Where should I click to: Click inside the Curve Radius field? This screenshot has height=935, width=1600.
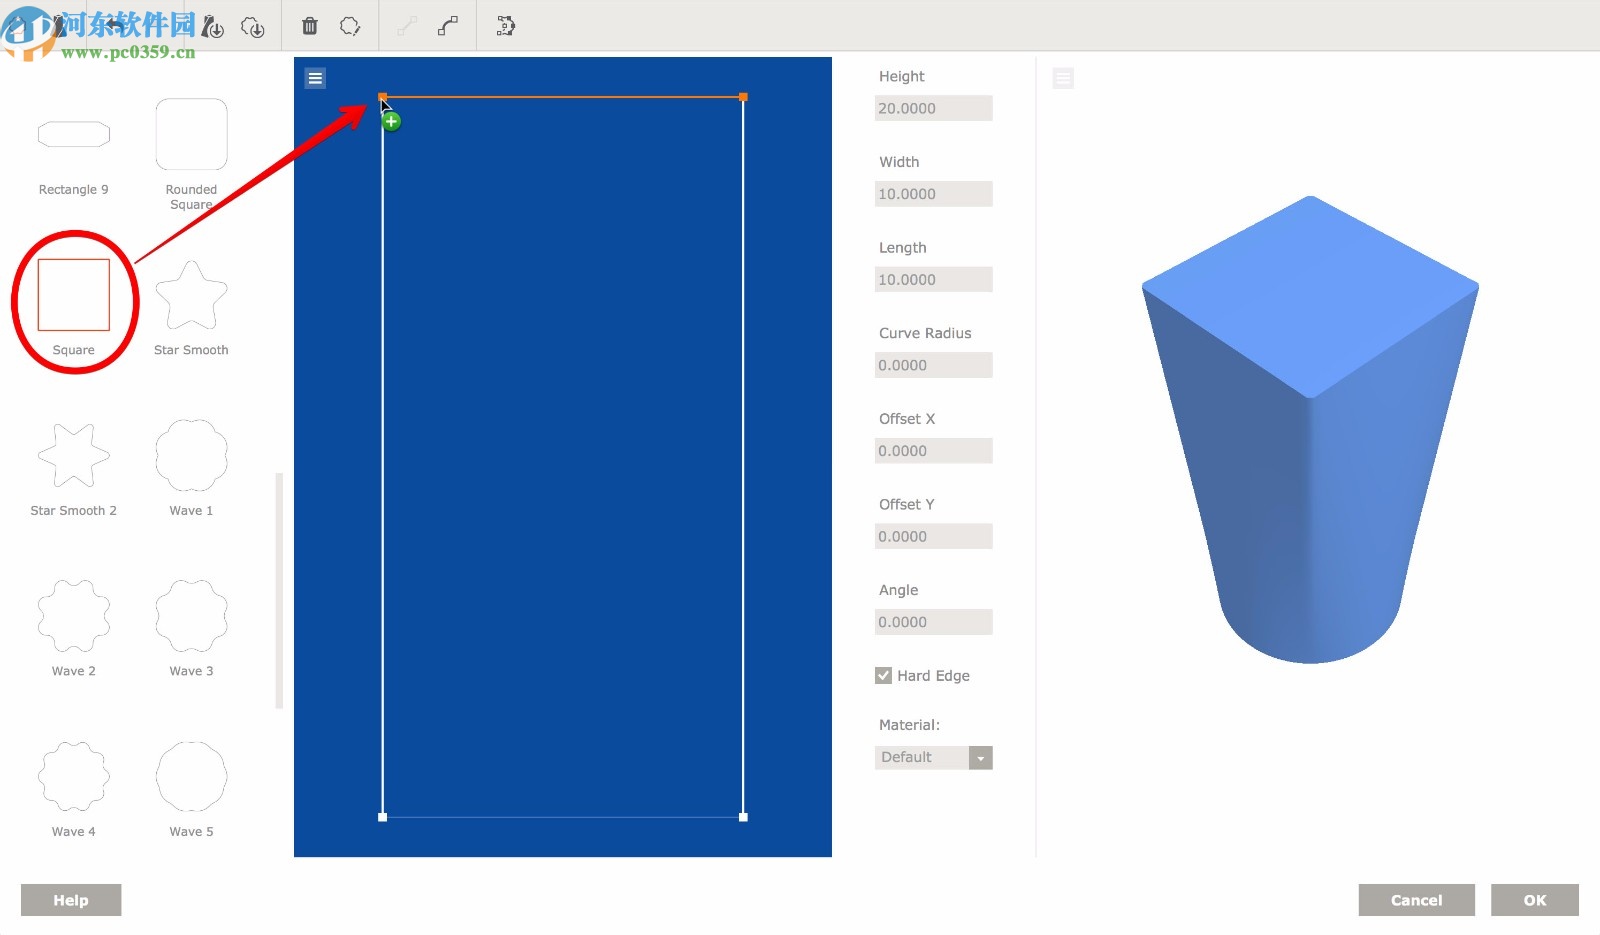933,364
